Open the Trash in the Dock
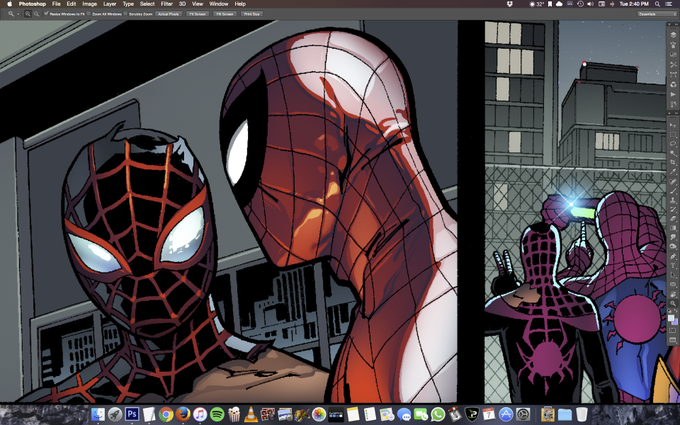Screen dimensions: 680x425 582,414
